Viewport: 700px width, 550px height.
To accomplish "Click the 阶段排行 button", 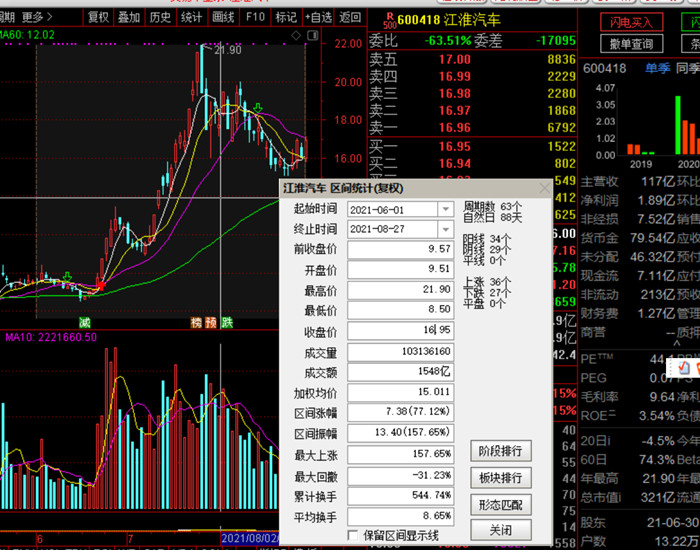I will tap(500, 451).
